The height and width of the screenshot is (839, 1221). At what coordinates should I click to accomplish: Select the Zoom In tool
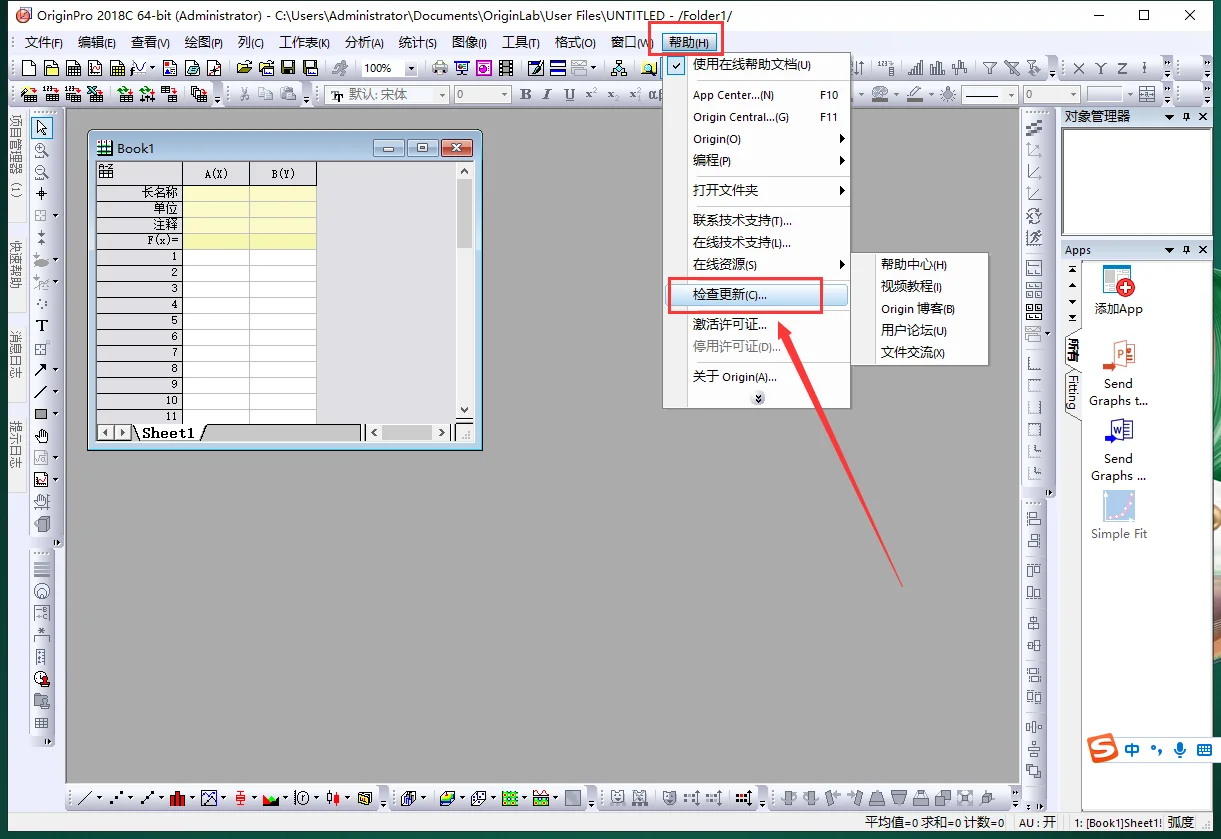[42, 150]
